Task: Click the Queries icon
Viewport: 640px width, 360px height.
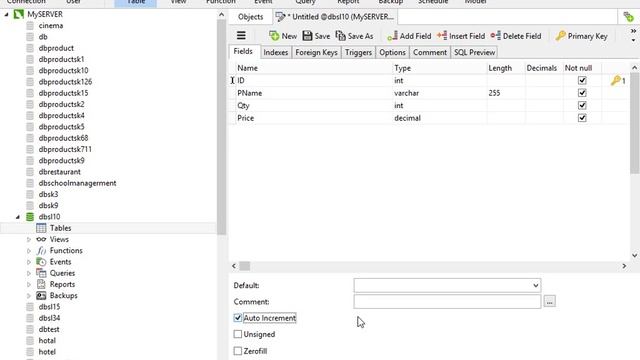Action: coord(41,273)
